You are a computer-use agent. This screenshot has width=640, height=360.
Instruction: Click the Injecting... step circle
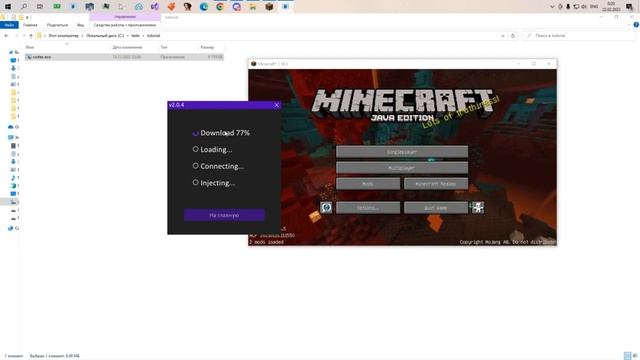pos(196,182)
